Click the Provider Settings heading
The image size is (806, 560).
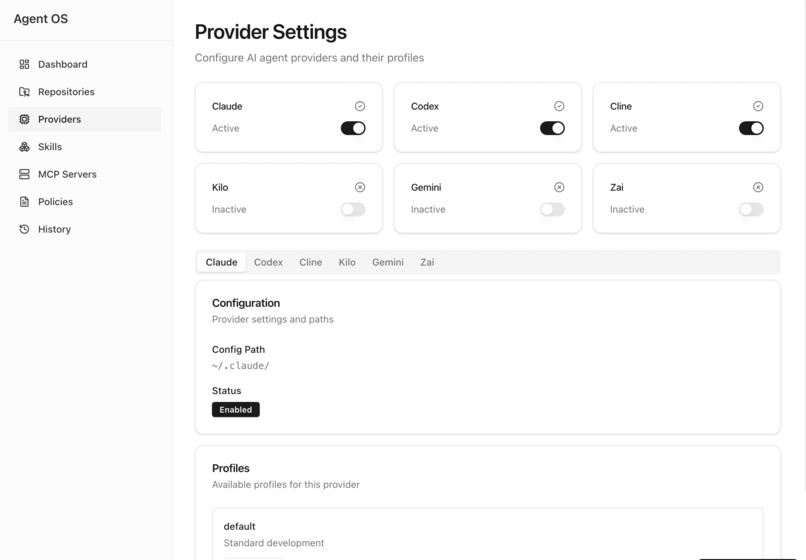(270, 32)
